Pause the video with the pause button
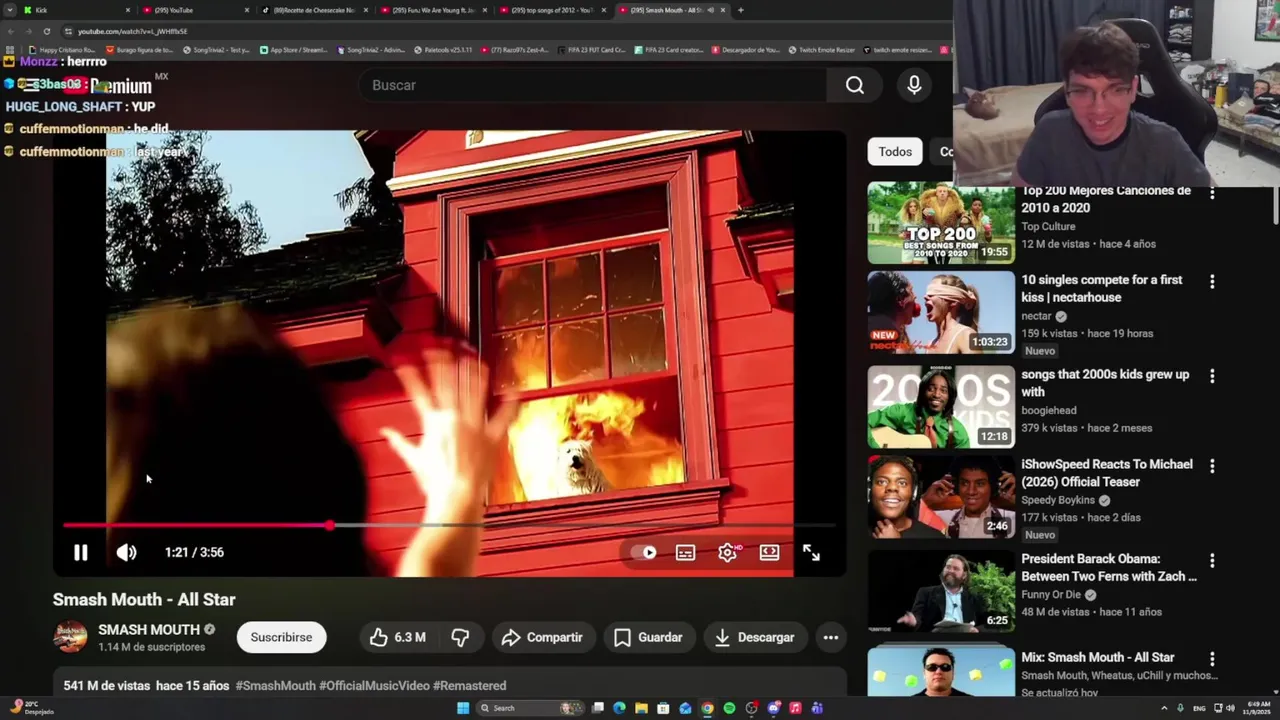Image resolution: width=1280 pixels, height=720 pixels. (x=81, y=552)
